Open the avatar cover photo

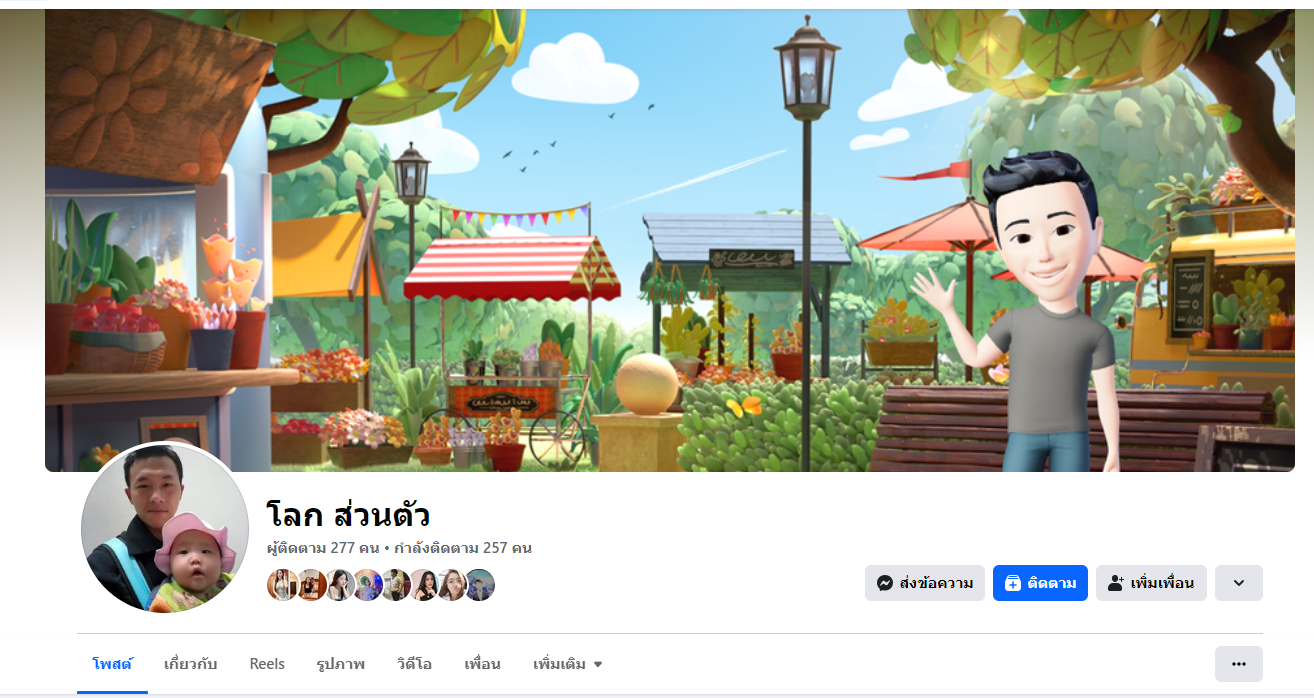point(670,240)
